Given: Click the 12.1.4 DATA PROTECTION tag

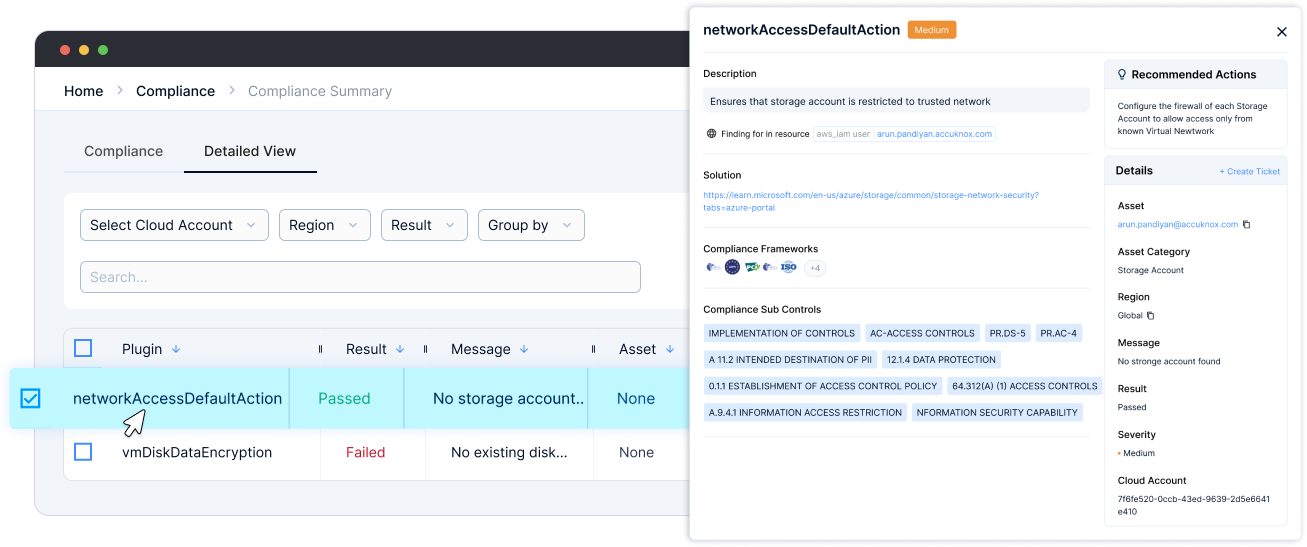Looking at the screenshot, I should point(941,359).
